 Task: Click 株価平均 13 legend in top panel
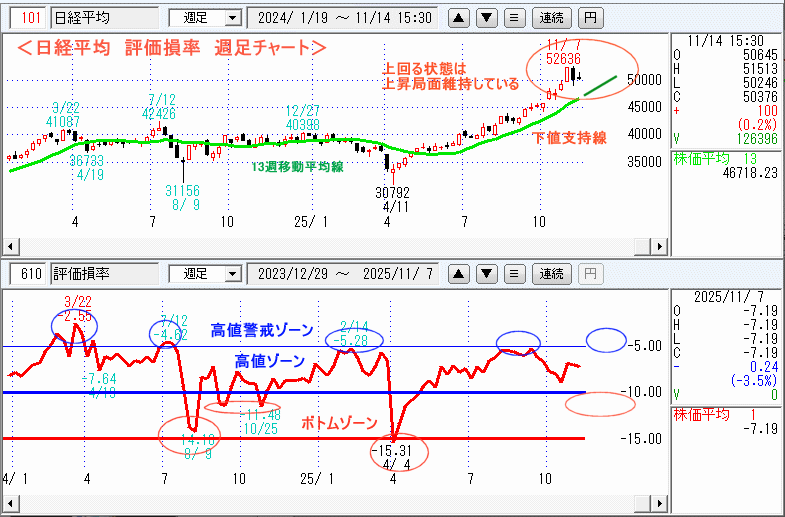pos(715,159)
